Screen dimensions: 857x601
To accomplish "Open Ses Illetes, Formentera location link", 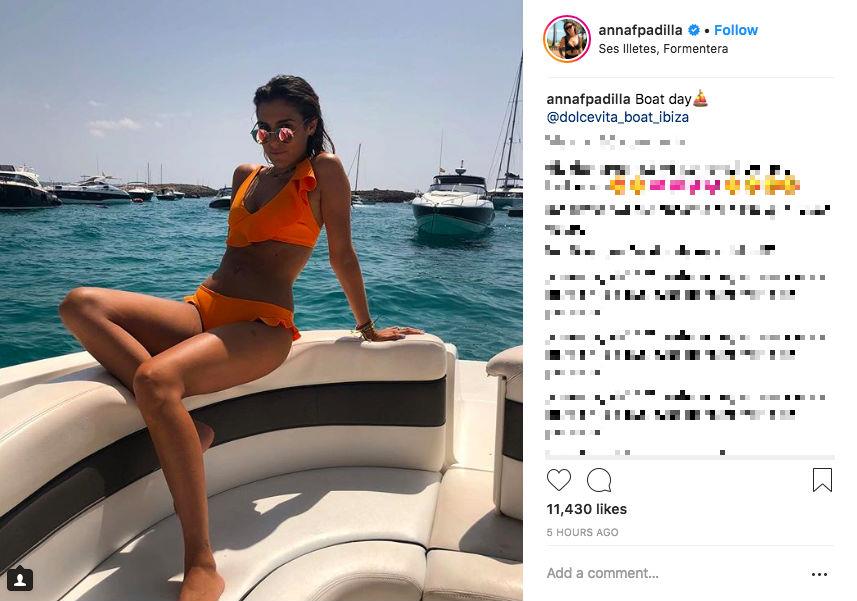I will (x=663, y=49).
